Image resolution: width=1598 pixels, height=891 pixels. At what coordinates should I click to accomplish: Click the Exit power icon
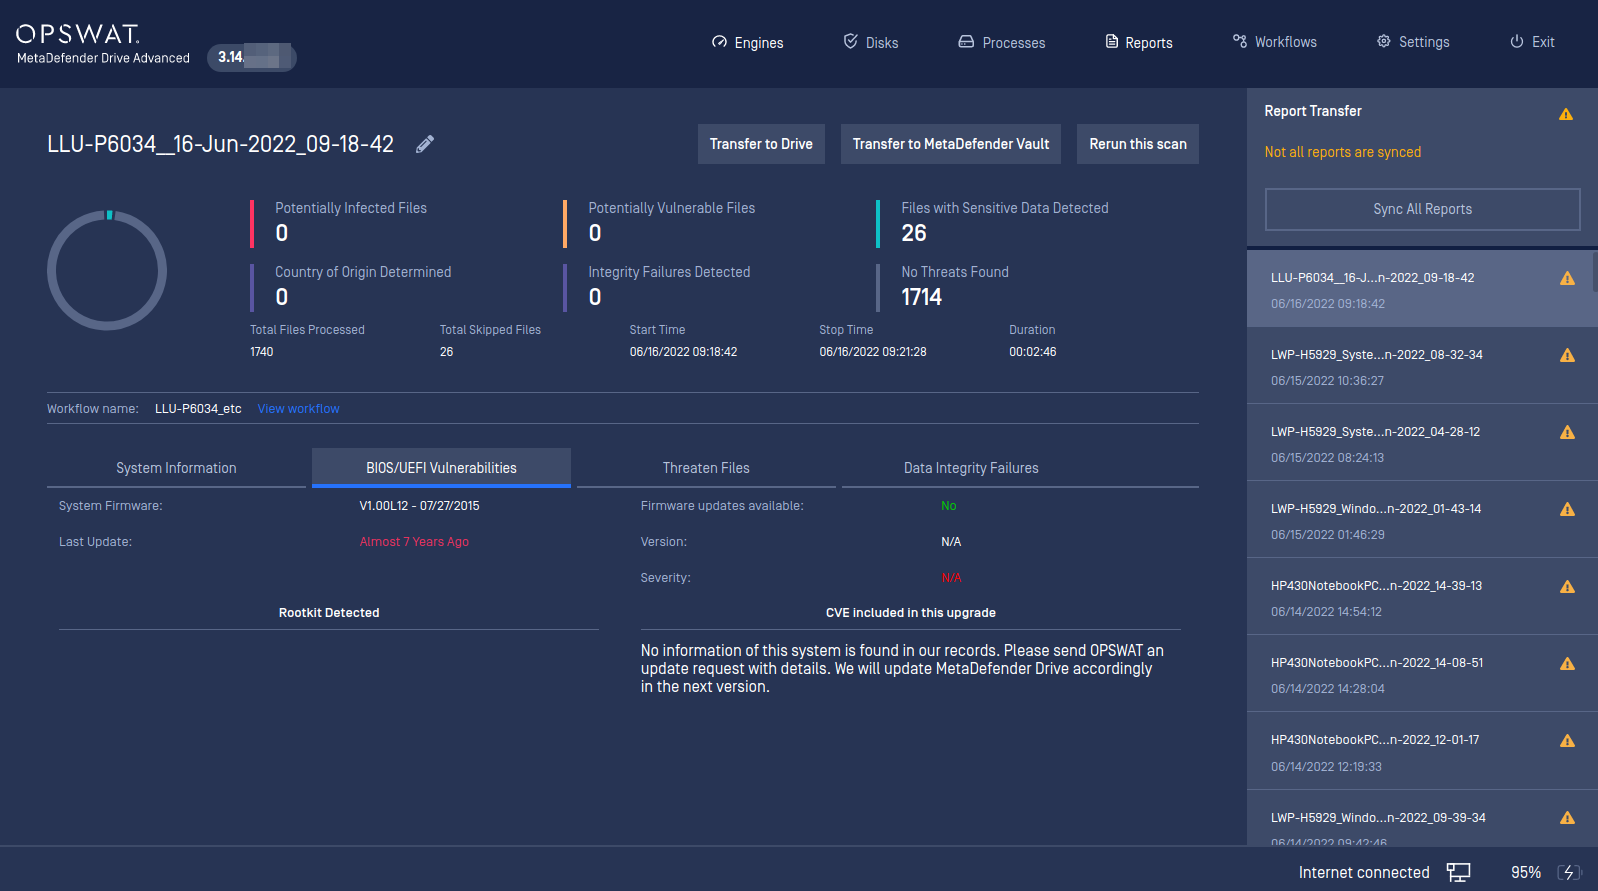coord(1517,41)
